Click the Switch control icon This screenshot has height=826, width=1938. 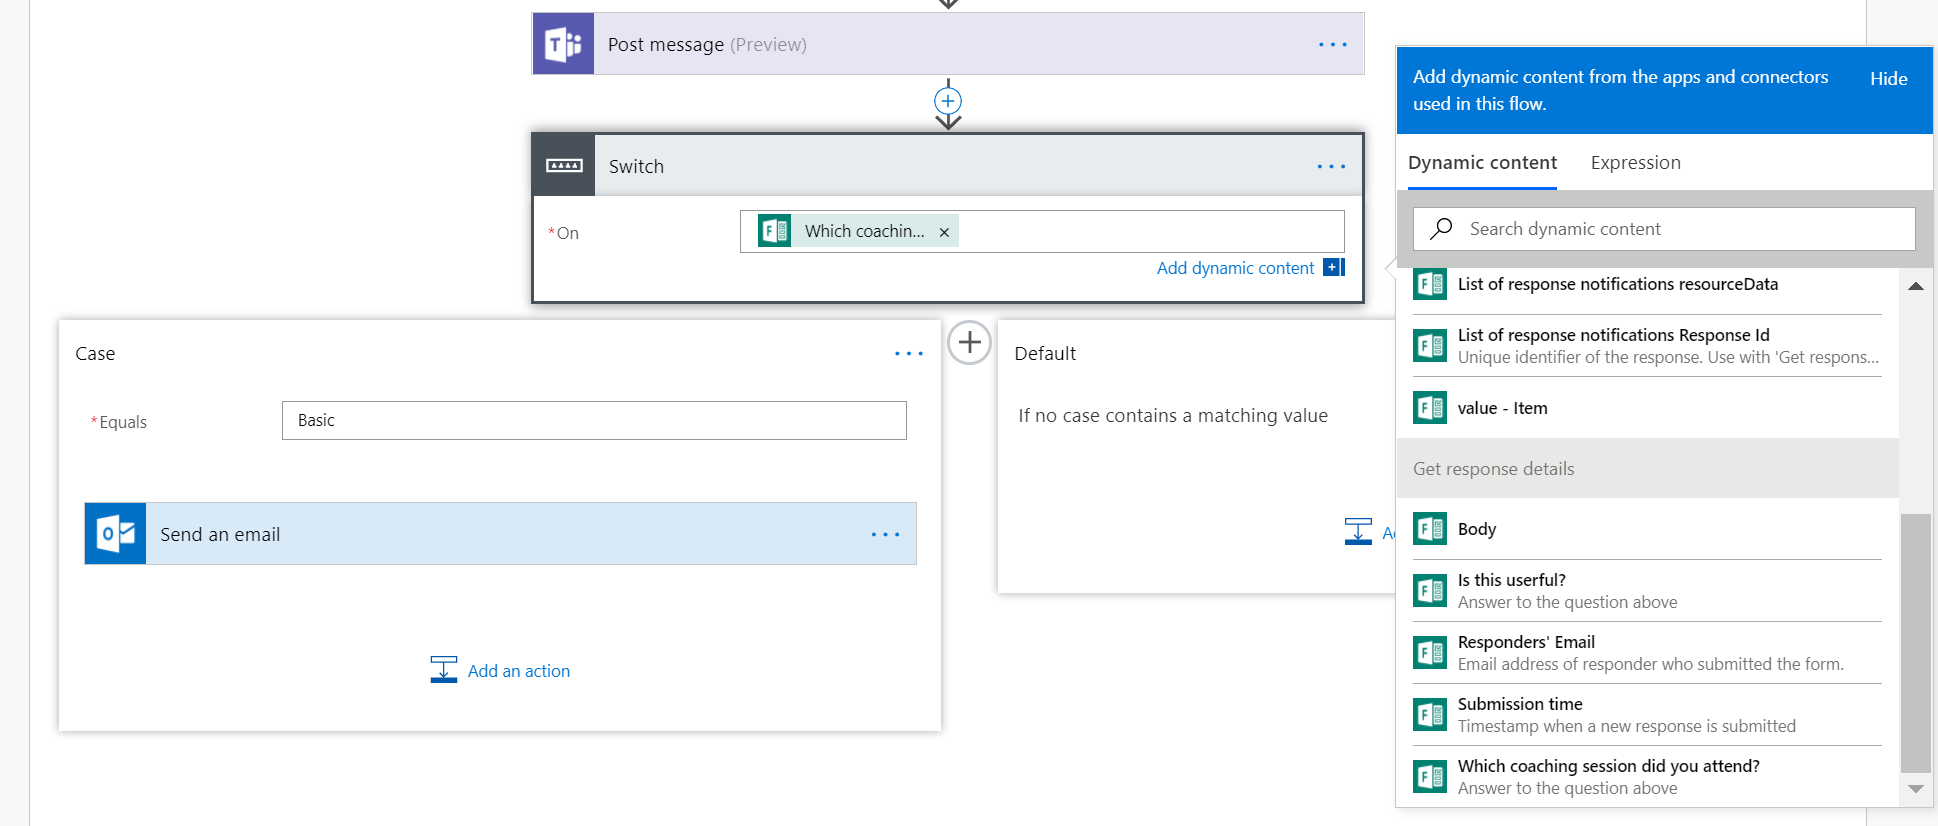point(564,166)
